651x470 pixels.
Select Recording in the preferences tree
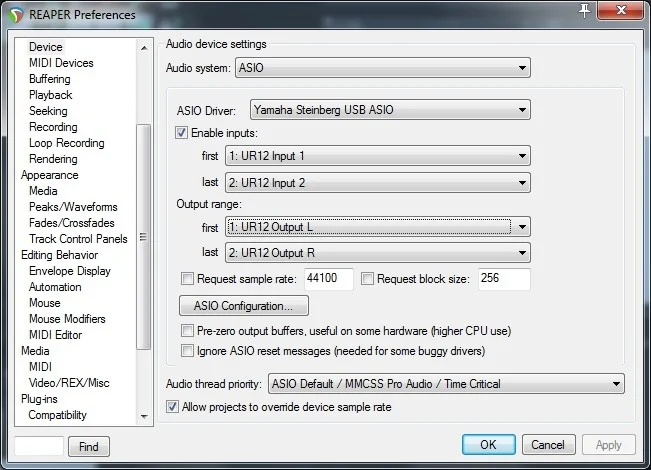(x=53, y=127)
